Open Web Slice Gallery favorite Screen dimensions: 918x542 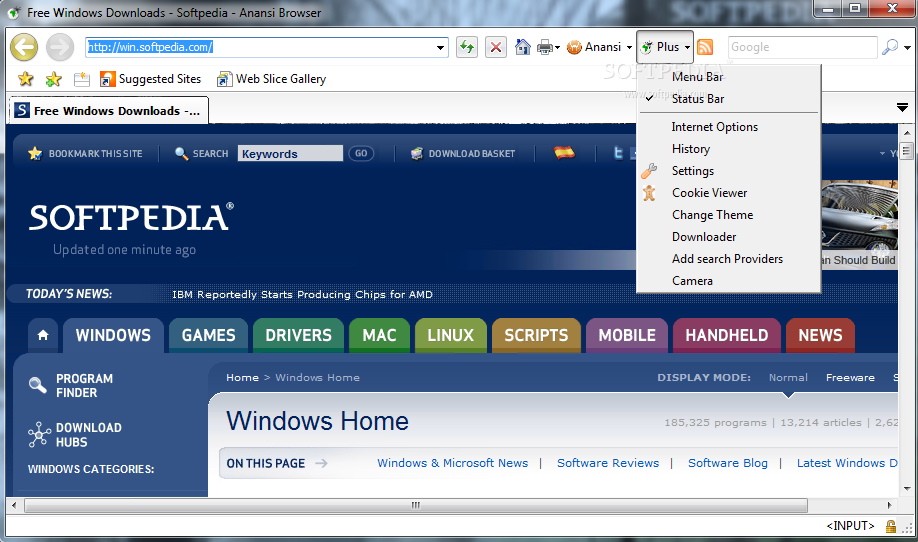coord(271,79)
